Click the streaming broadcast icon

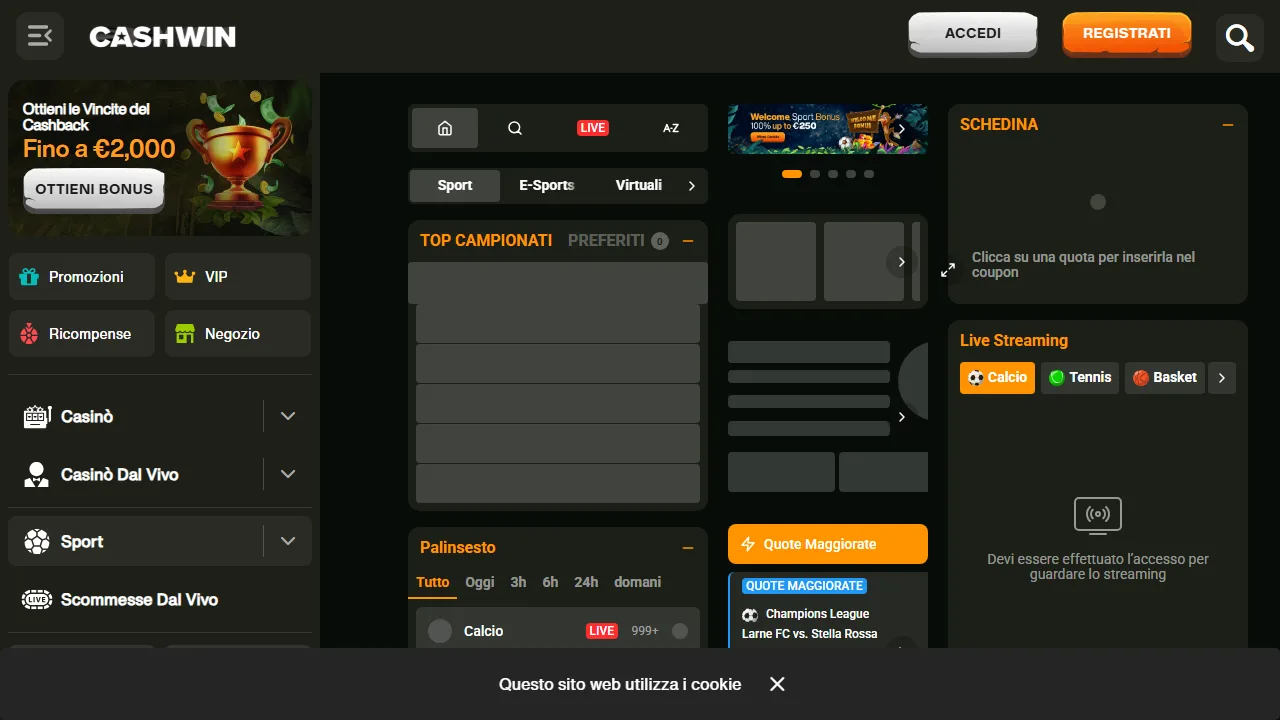[1098, 515]
